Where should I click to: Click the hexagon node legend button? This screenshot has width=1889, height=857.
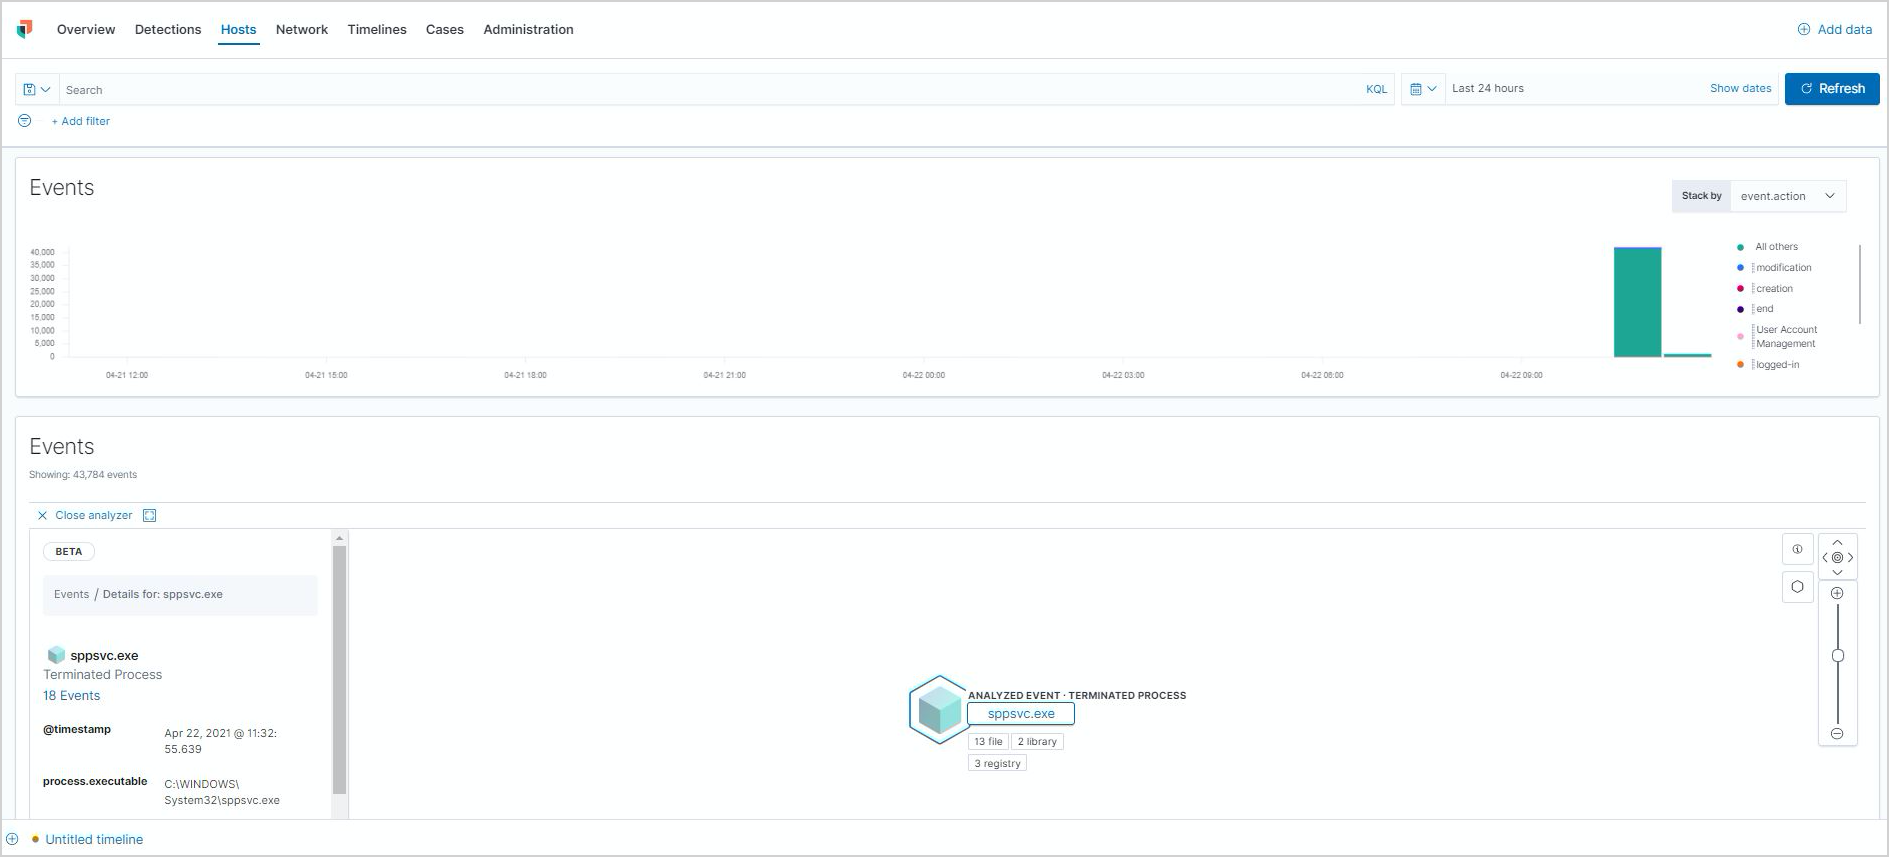[1797, 587]
